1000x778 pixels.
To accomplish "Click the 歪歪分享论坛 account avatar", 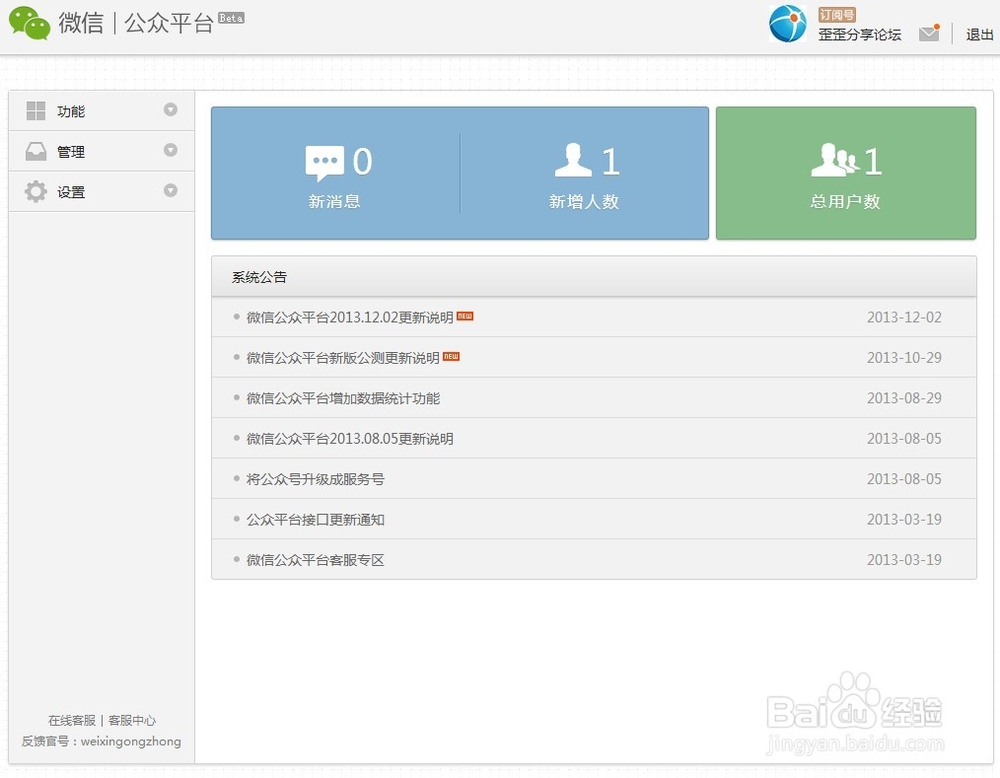I will coord(788,24).
